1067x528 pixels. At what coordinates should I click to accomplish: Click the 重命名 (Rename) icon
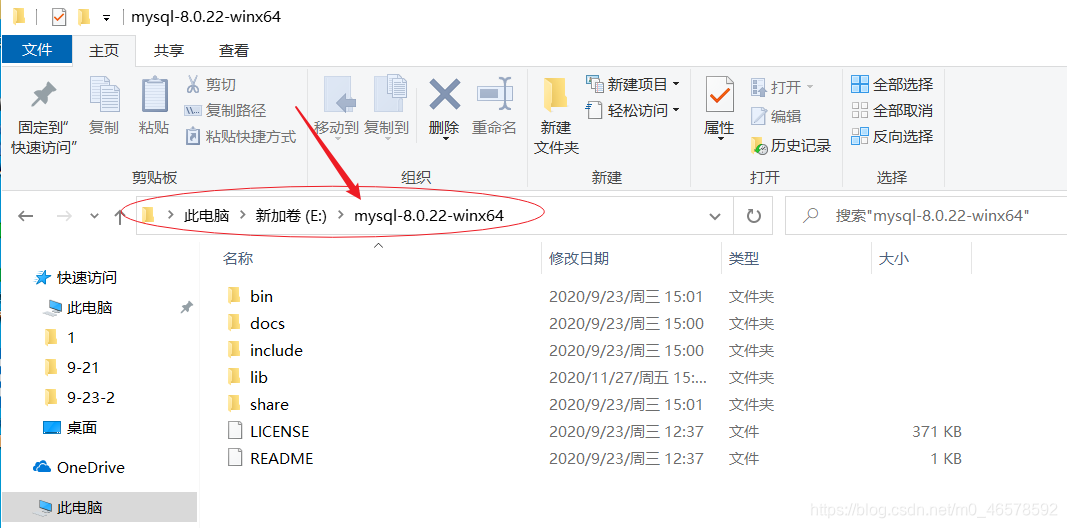[495, 94]
